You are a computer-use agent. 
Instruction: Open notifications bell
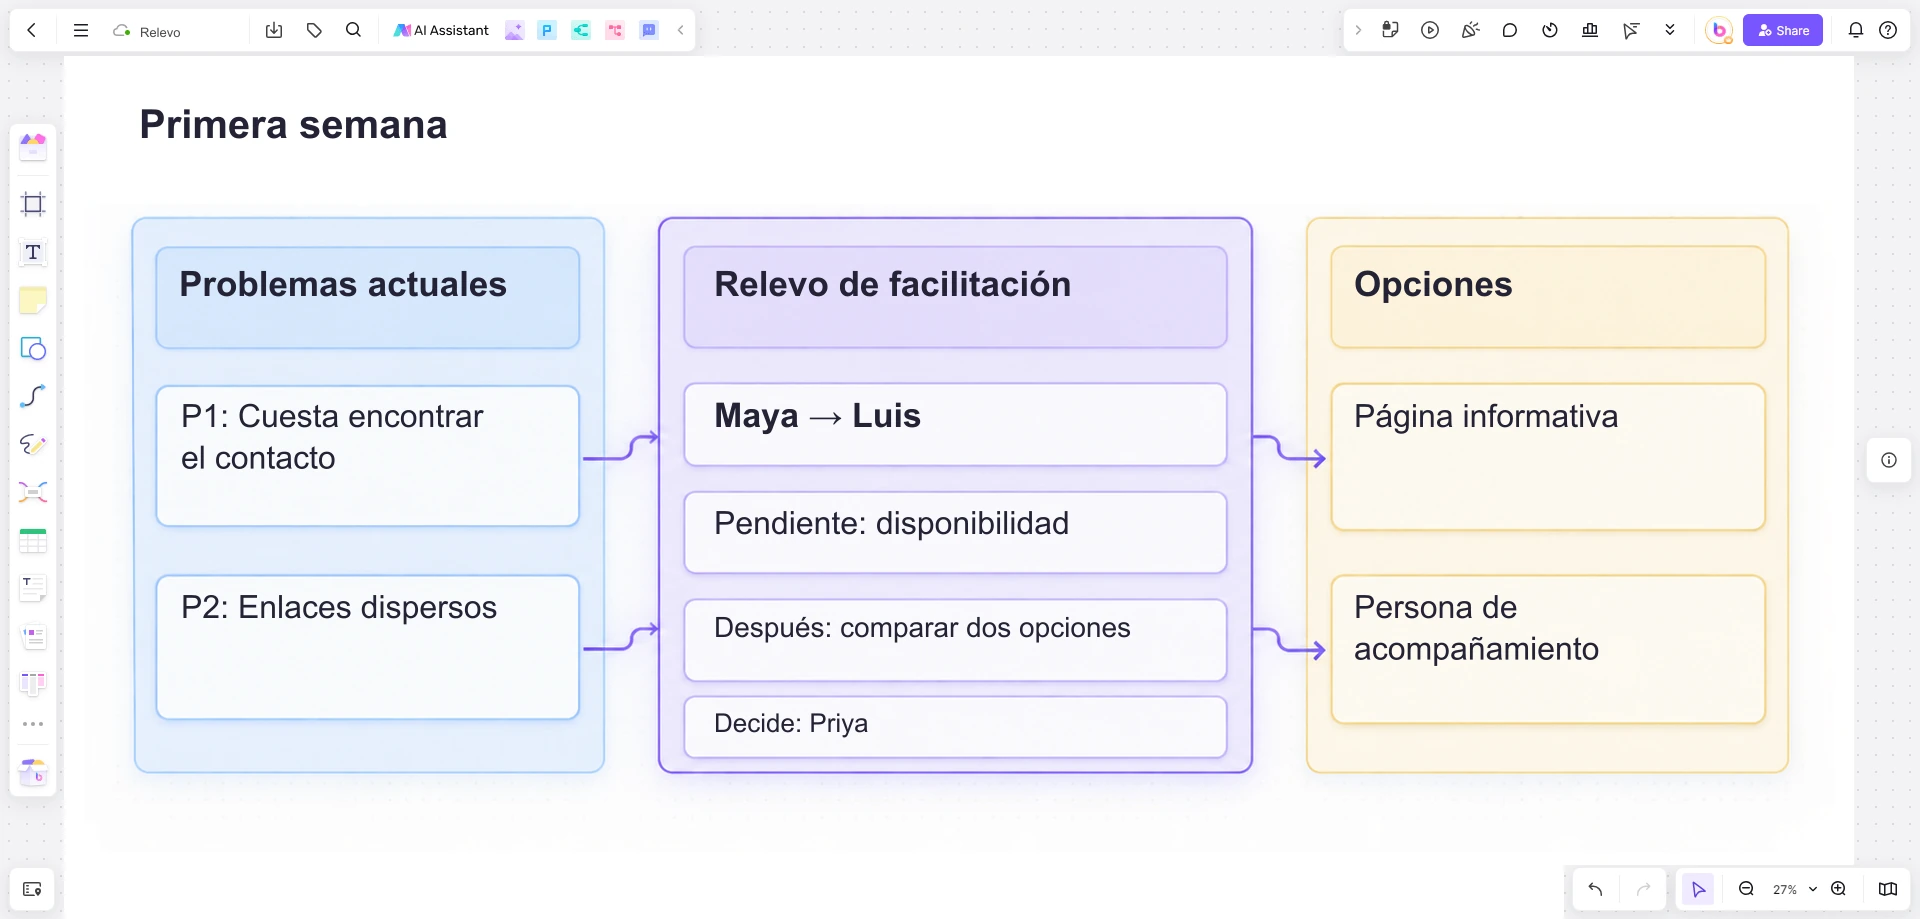click(x=1856, y=30)
